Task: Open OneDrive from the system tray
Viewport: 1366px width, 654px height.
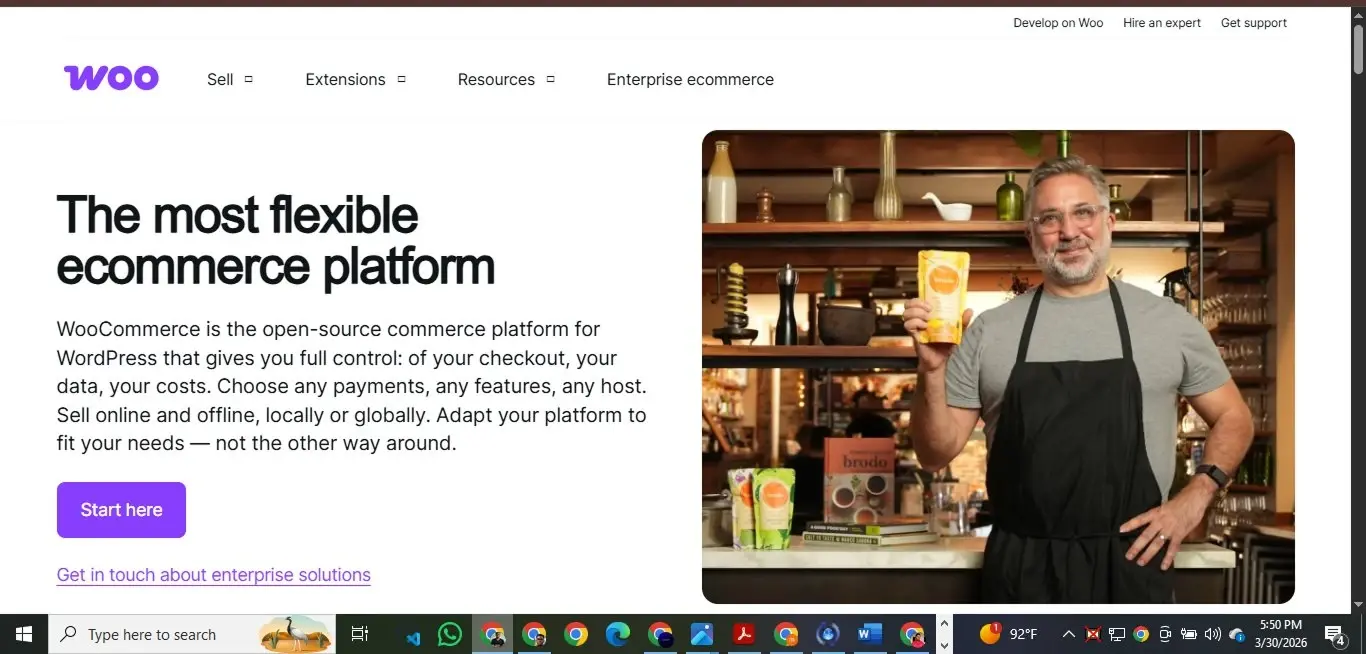Action: coord(1236,633)
